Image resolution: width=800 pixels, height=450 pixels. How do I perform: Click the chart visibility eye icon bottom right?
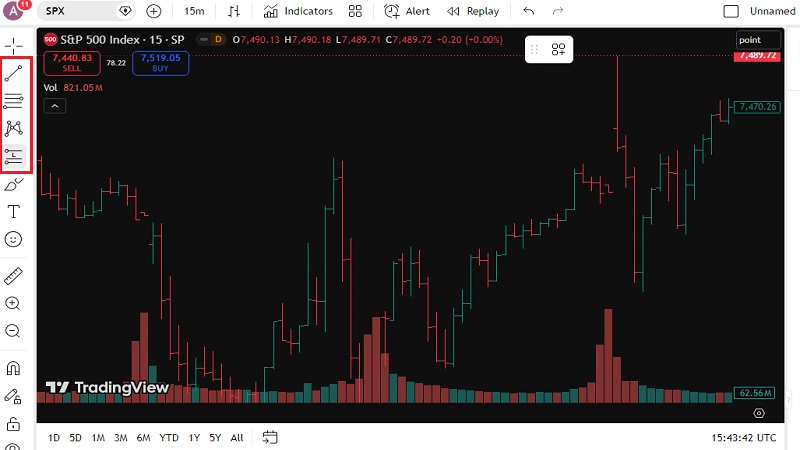coord(759,413)
